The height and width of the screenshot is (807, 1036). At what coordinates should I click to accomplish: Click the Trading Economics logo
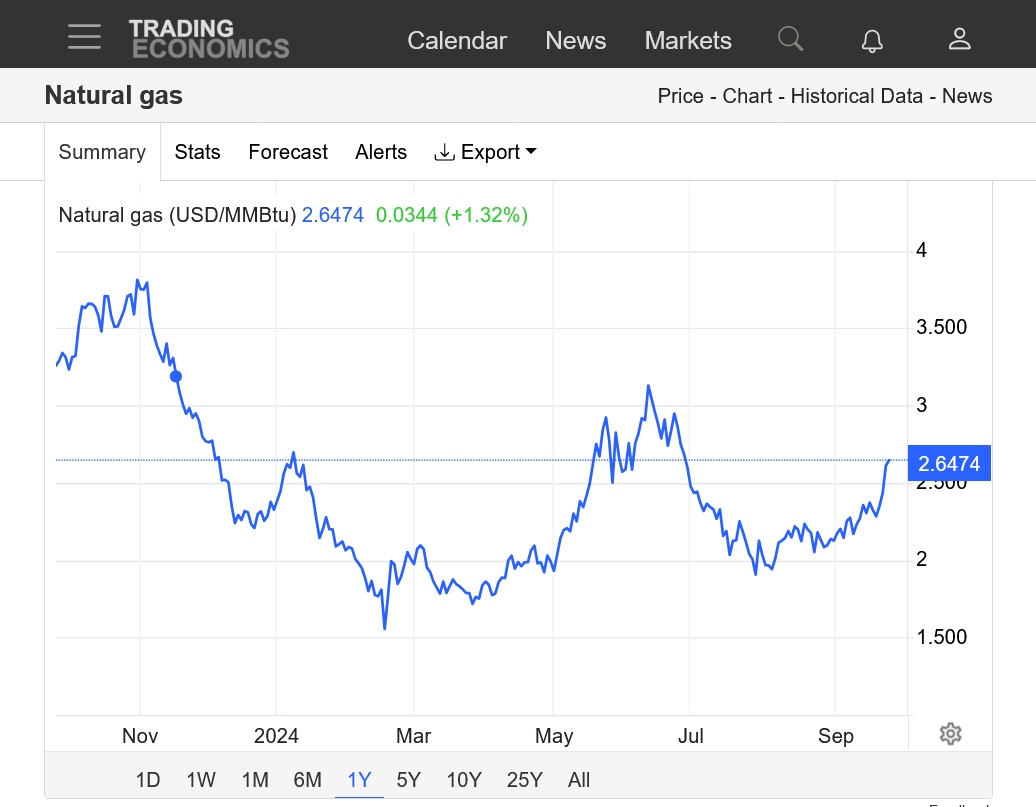[x=209, y=39]
